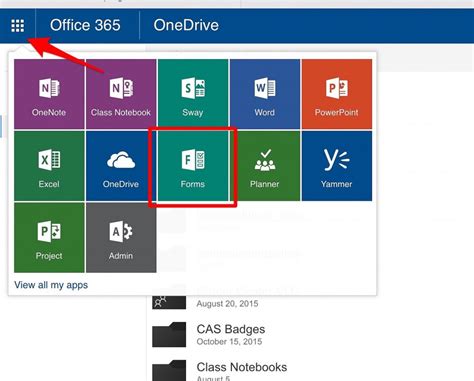The image size is (474, 381).
Task: Select the CAS Badges folder icon
Action: 169,335
